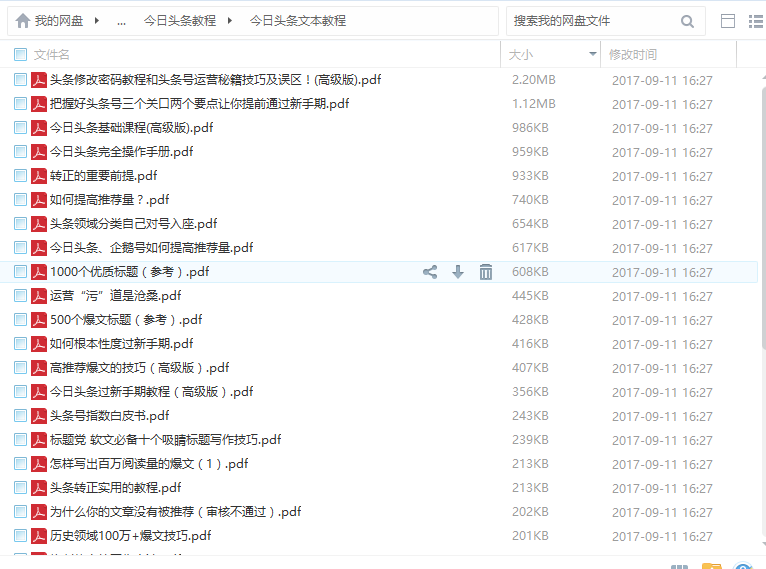
Task: Open 如何根本性度过新手期.pdf file name
Action: pos(122,344)
